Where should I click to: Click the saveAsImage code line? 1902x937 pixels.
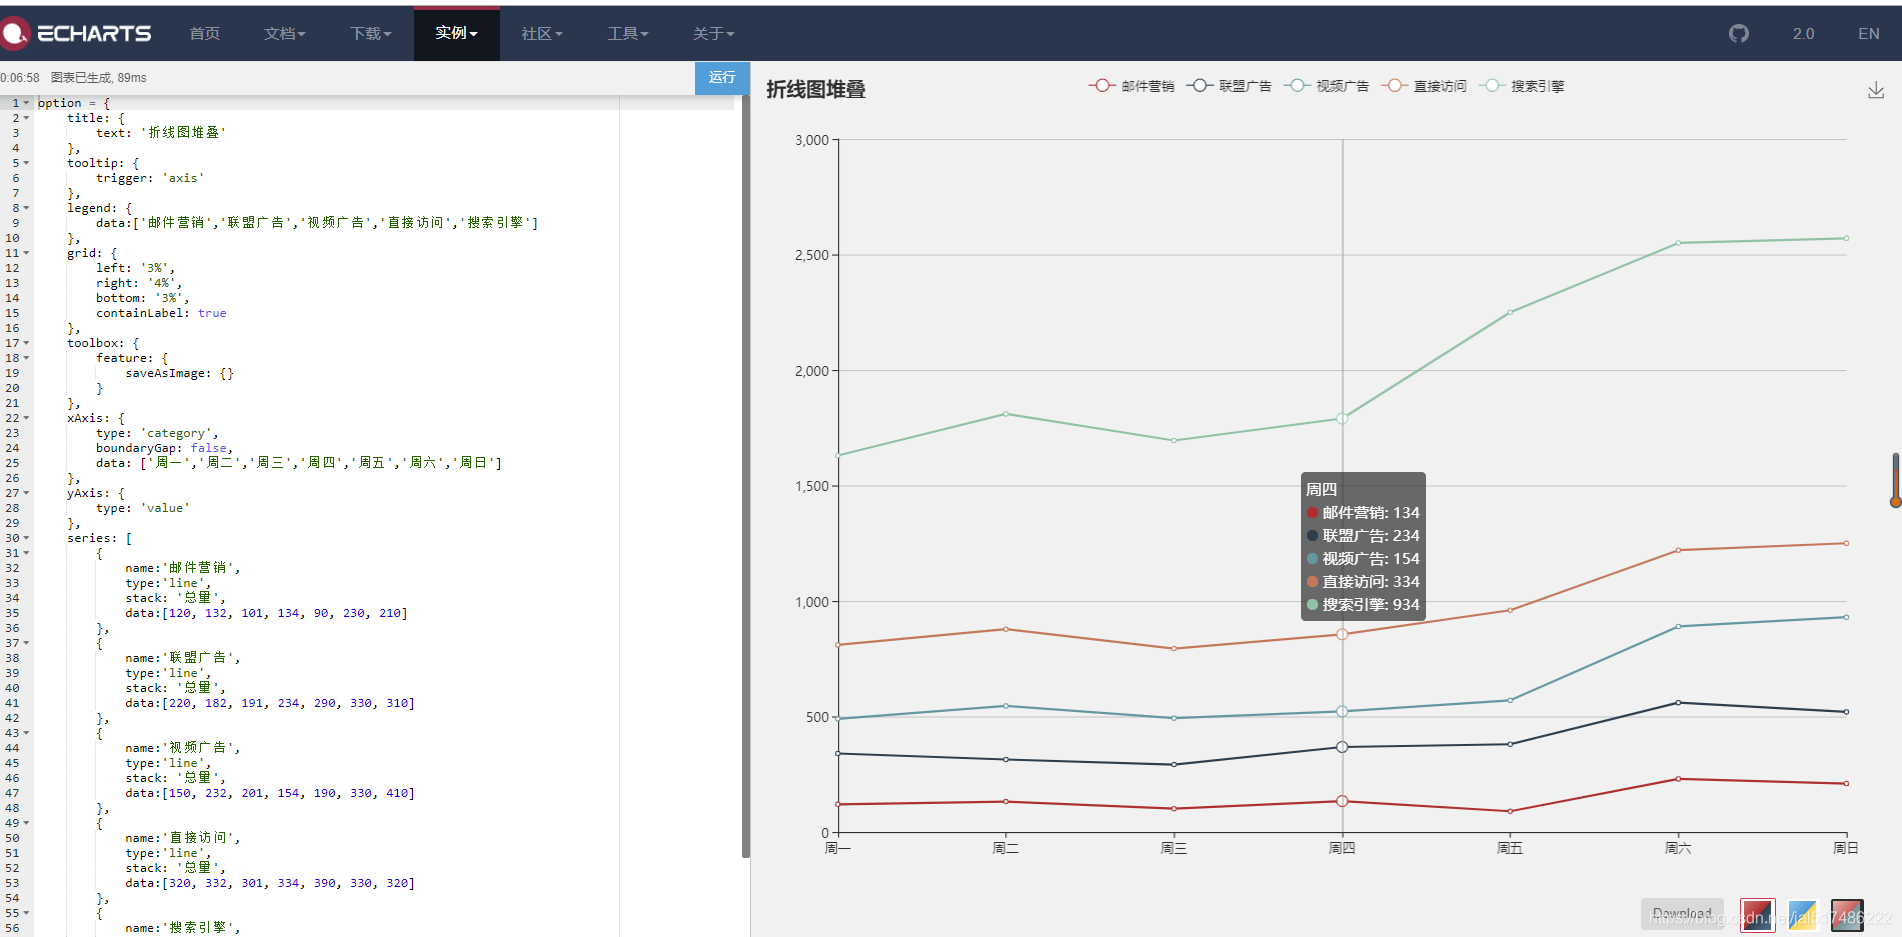point(179,373)
